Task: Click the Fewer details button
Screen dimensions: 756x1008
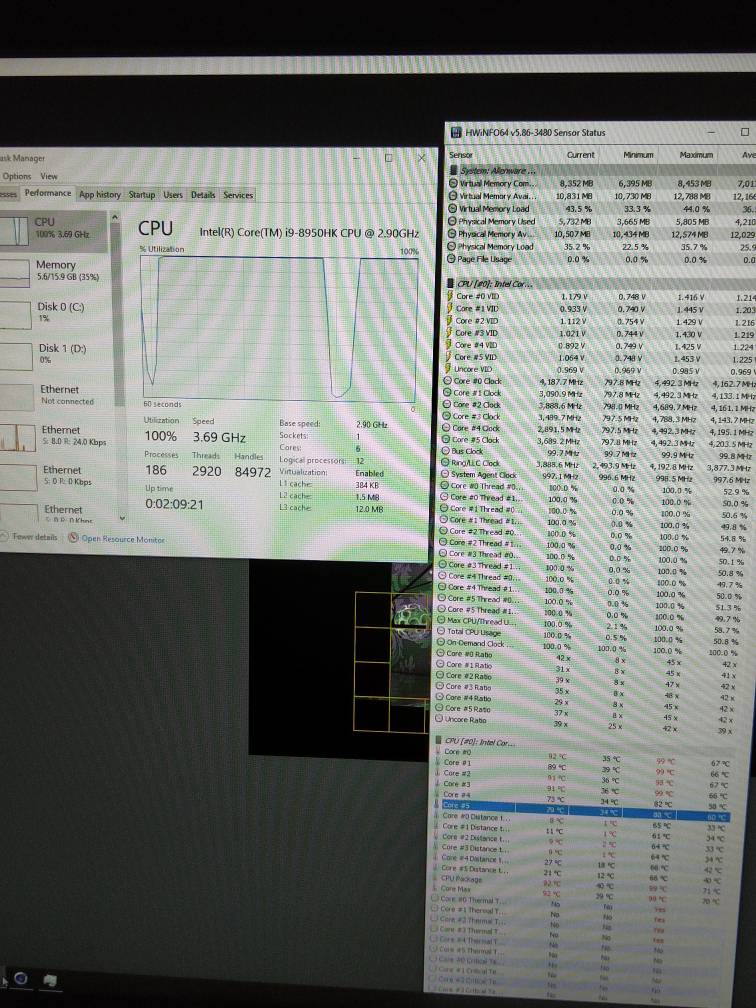Action: coord(30,537)
